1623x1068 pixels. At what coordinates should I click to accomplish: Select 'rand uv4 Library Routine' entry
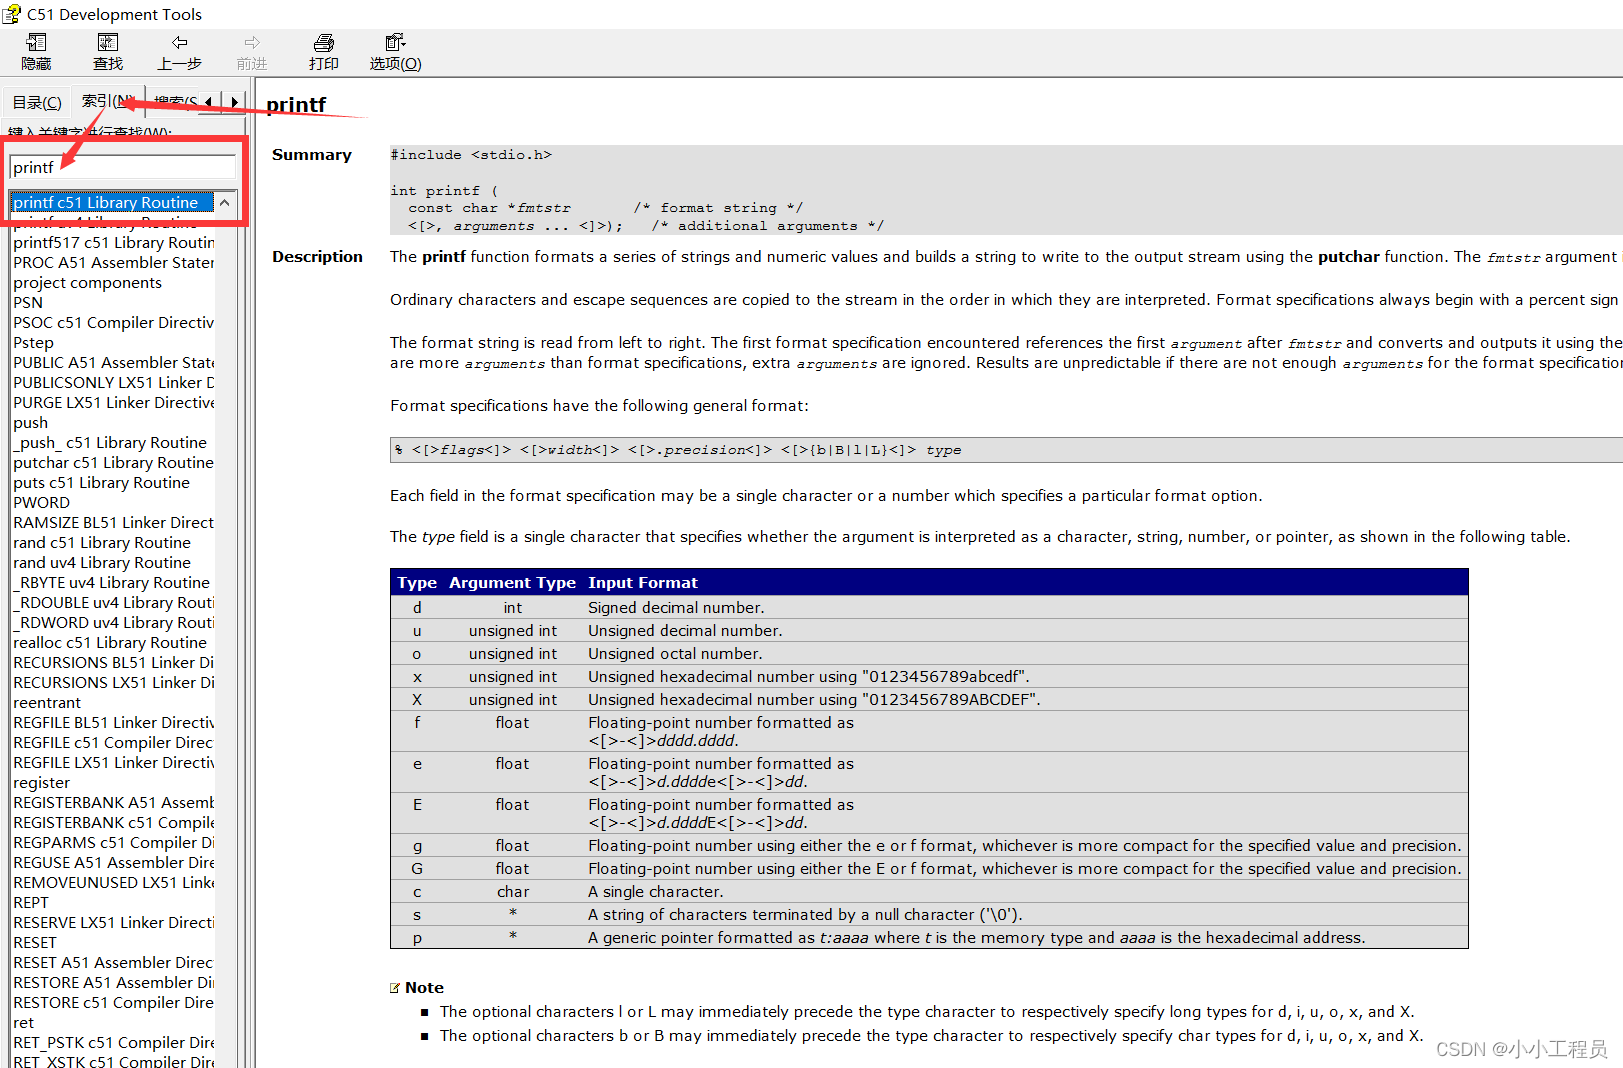pos(102,562)
